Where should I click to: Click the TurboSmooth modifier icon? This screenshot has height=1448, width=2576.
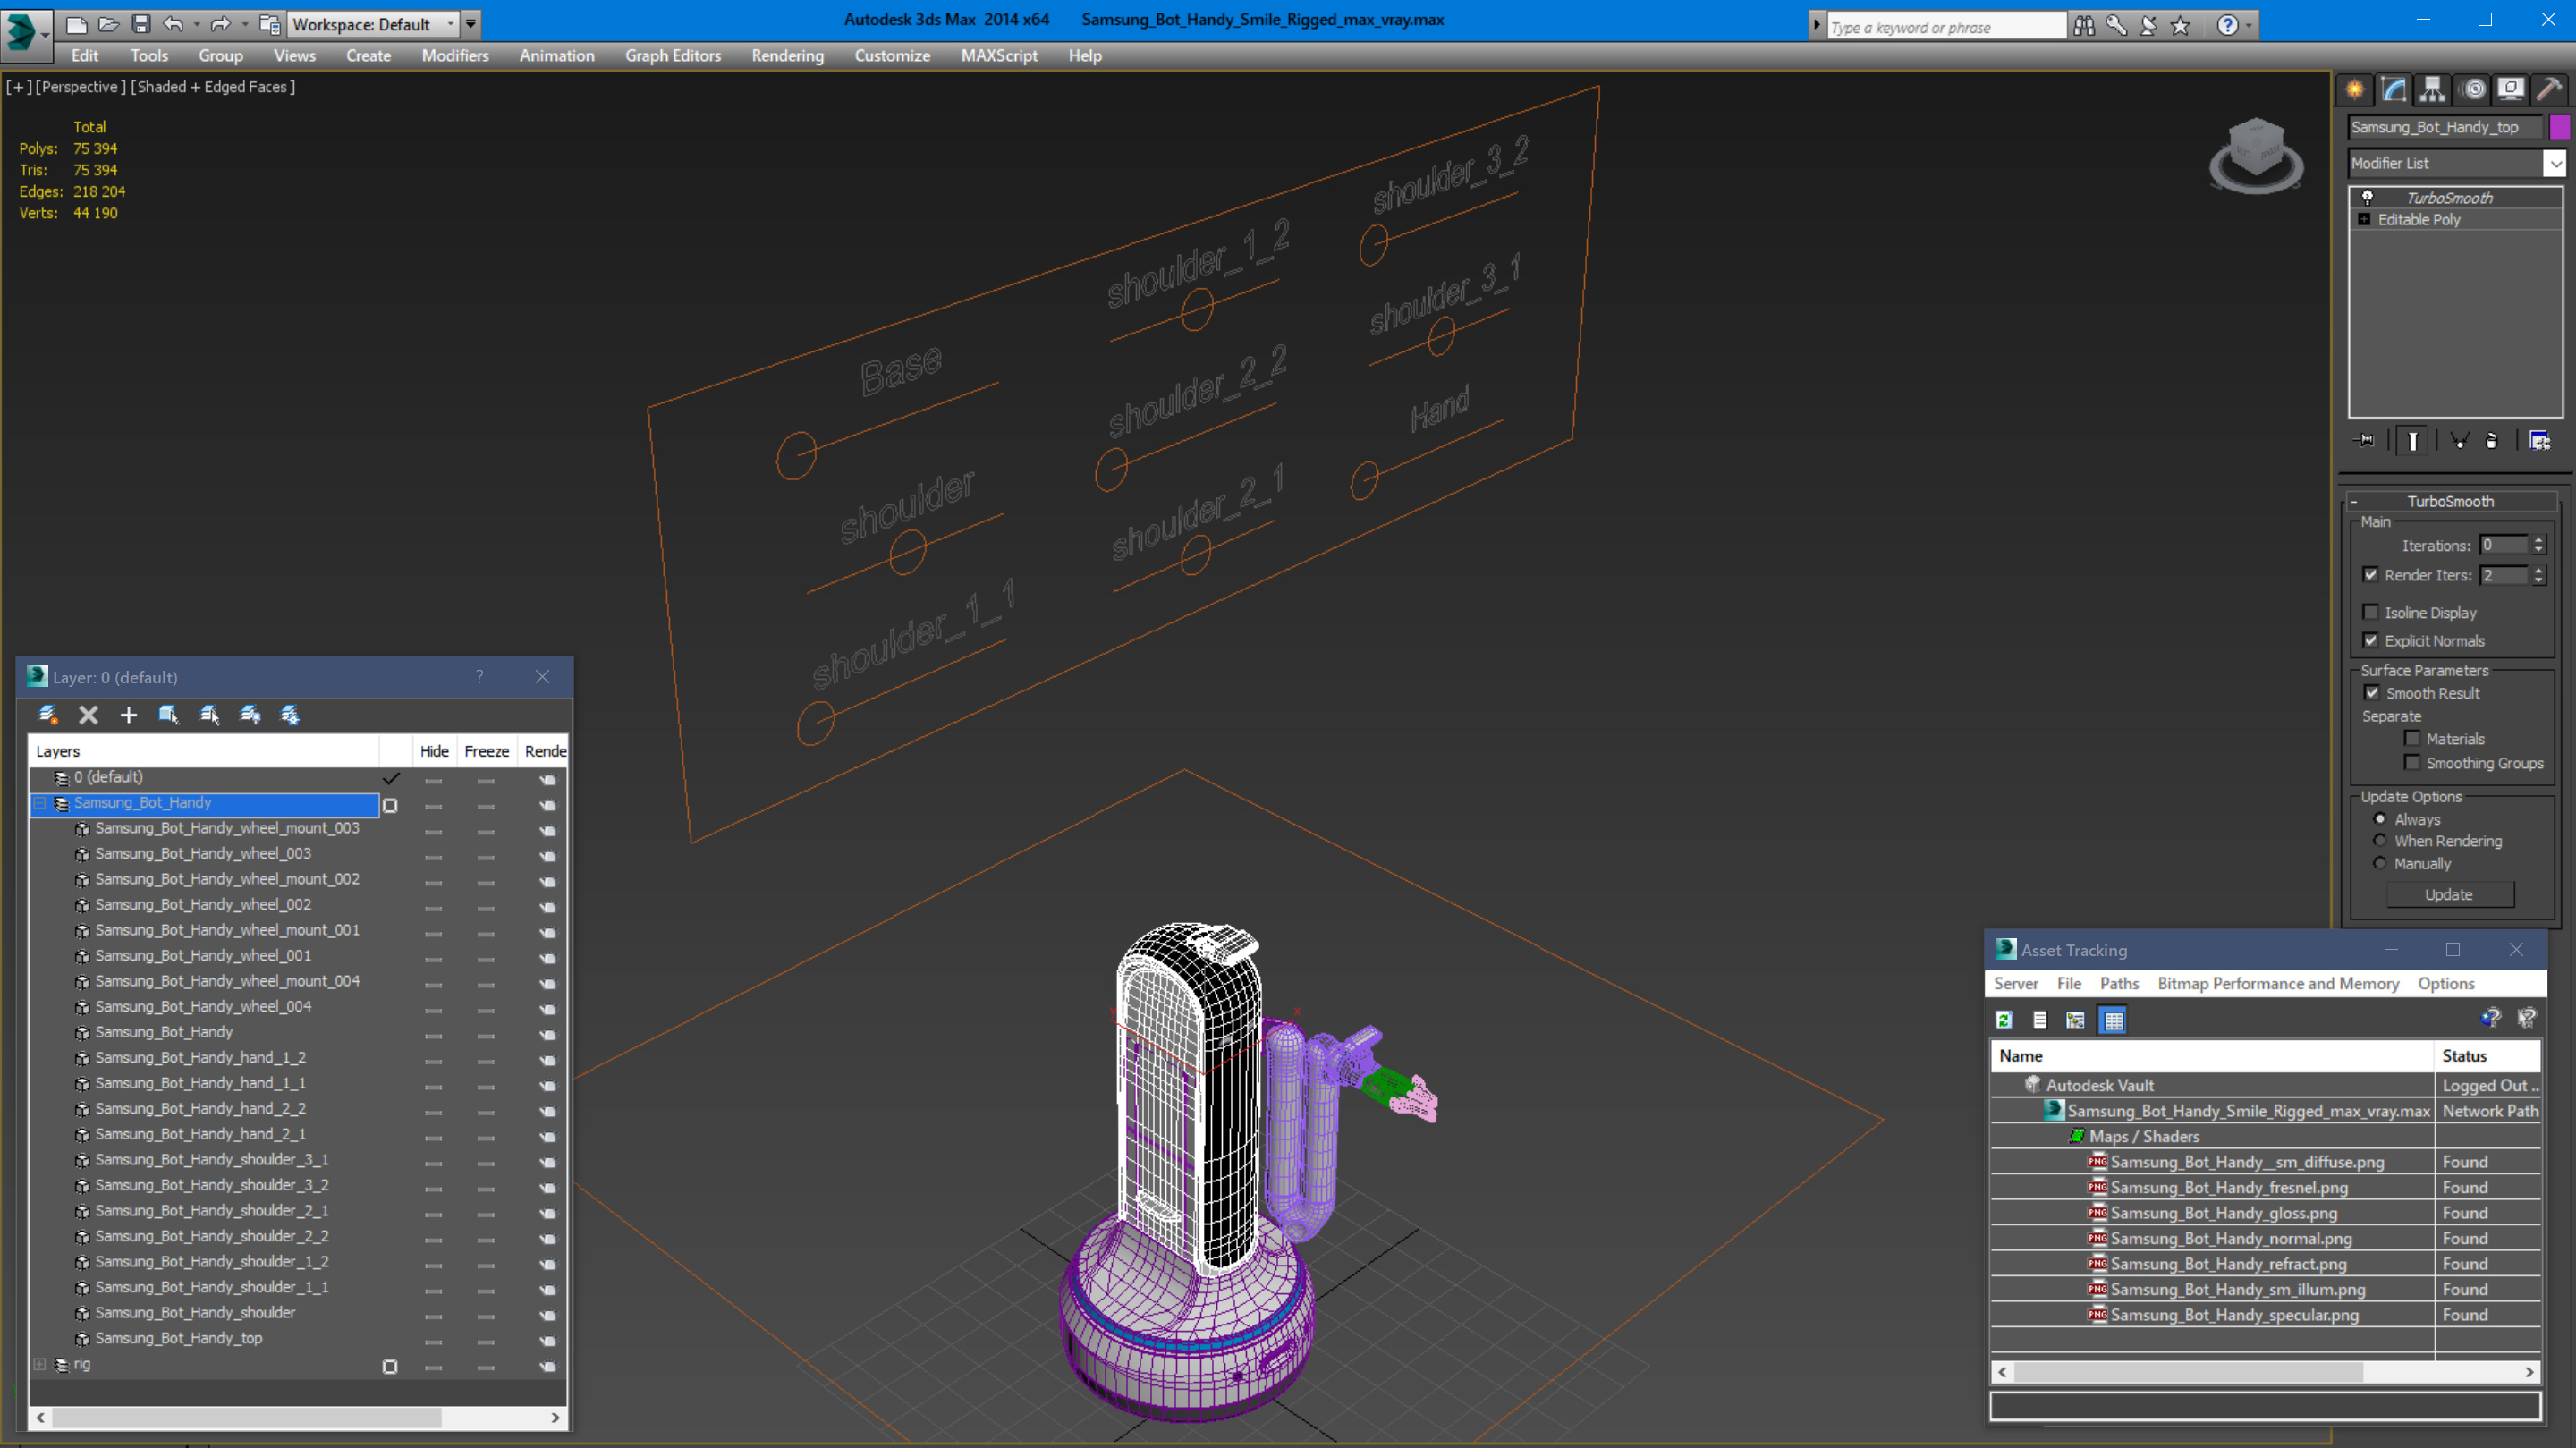point(2373,195)
